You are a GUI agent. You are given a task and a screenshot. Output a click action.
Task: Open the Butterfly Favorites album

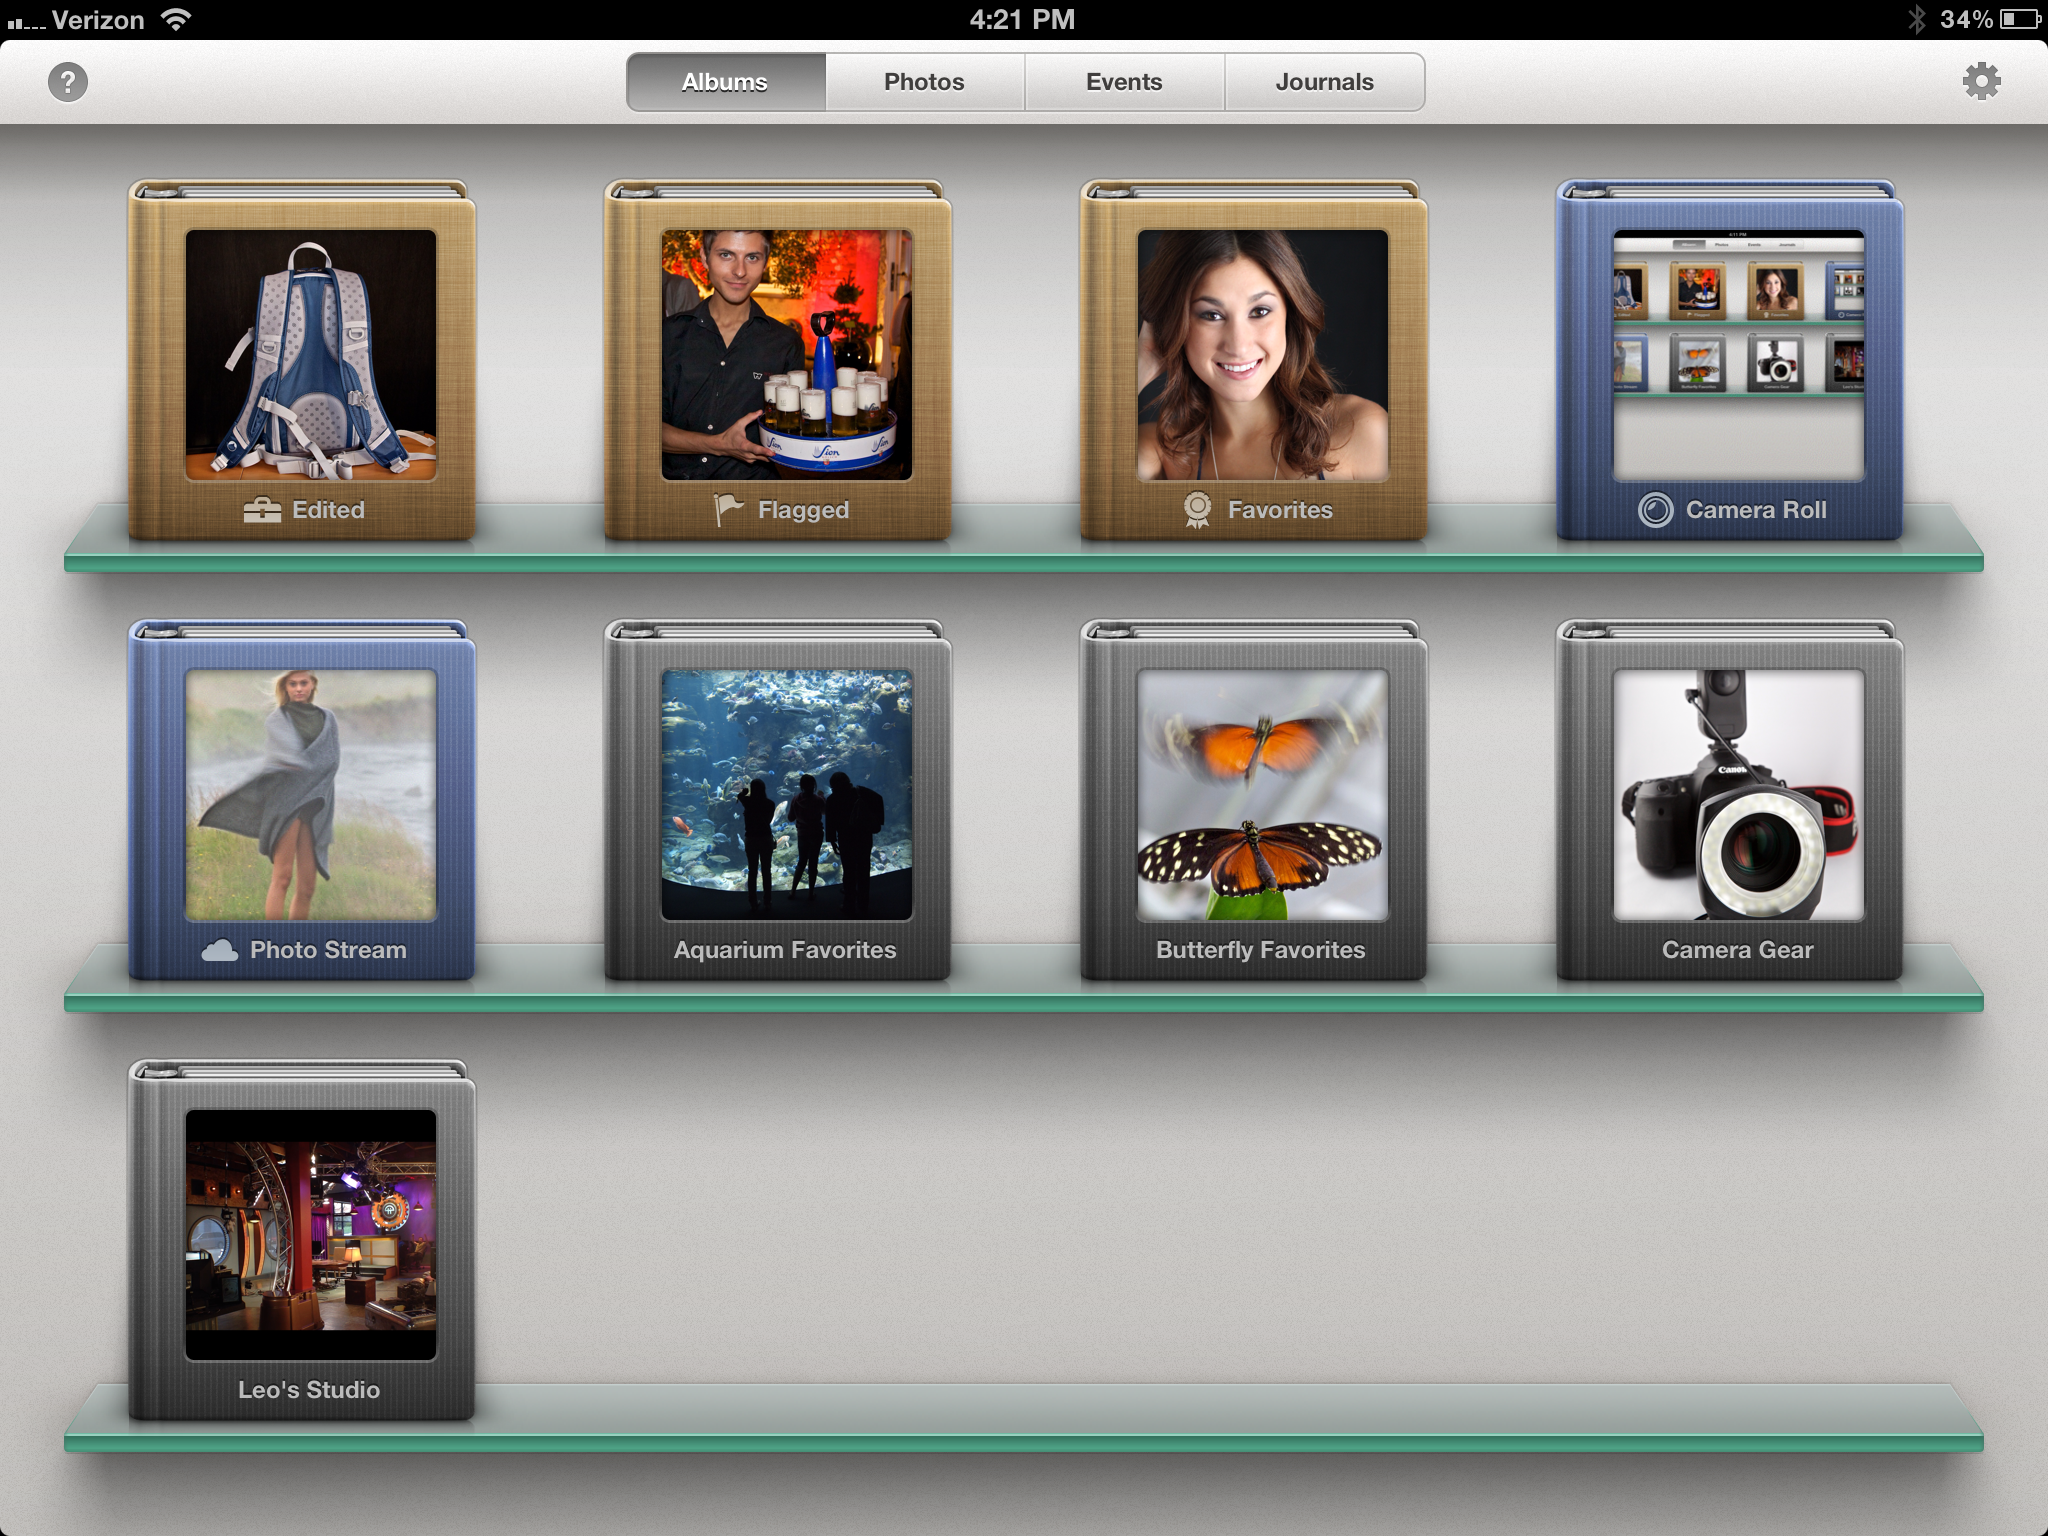coord(1262,796)
